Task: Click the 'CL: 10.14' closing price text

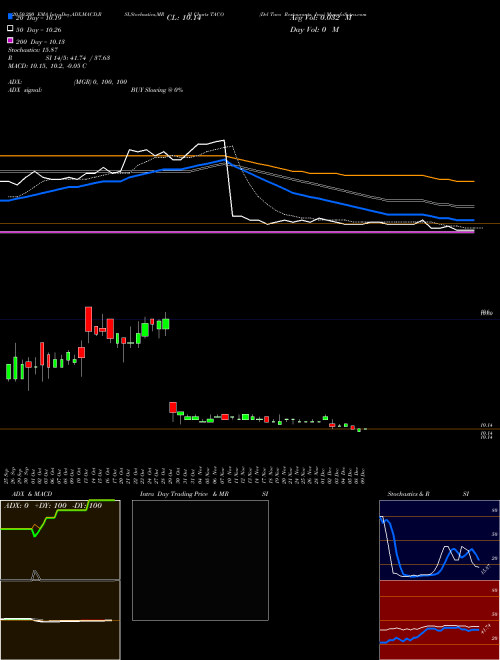Action: [x=184, y=18]
